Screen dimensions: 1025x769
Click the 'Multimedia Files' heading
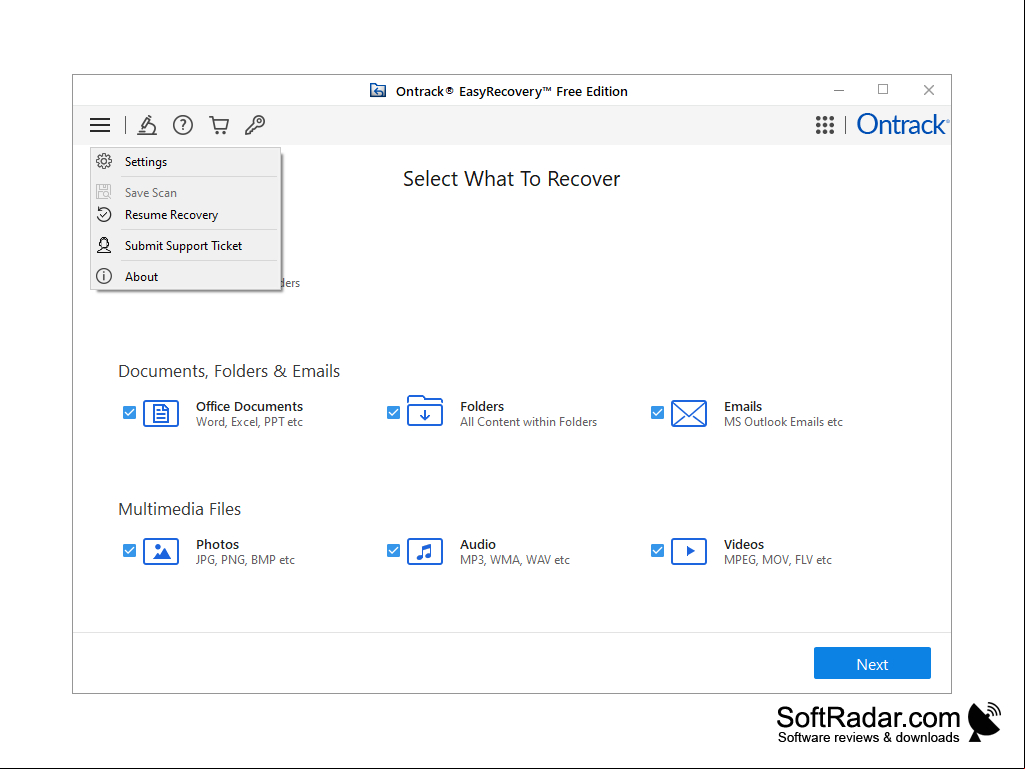(x=179, y=509)
